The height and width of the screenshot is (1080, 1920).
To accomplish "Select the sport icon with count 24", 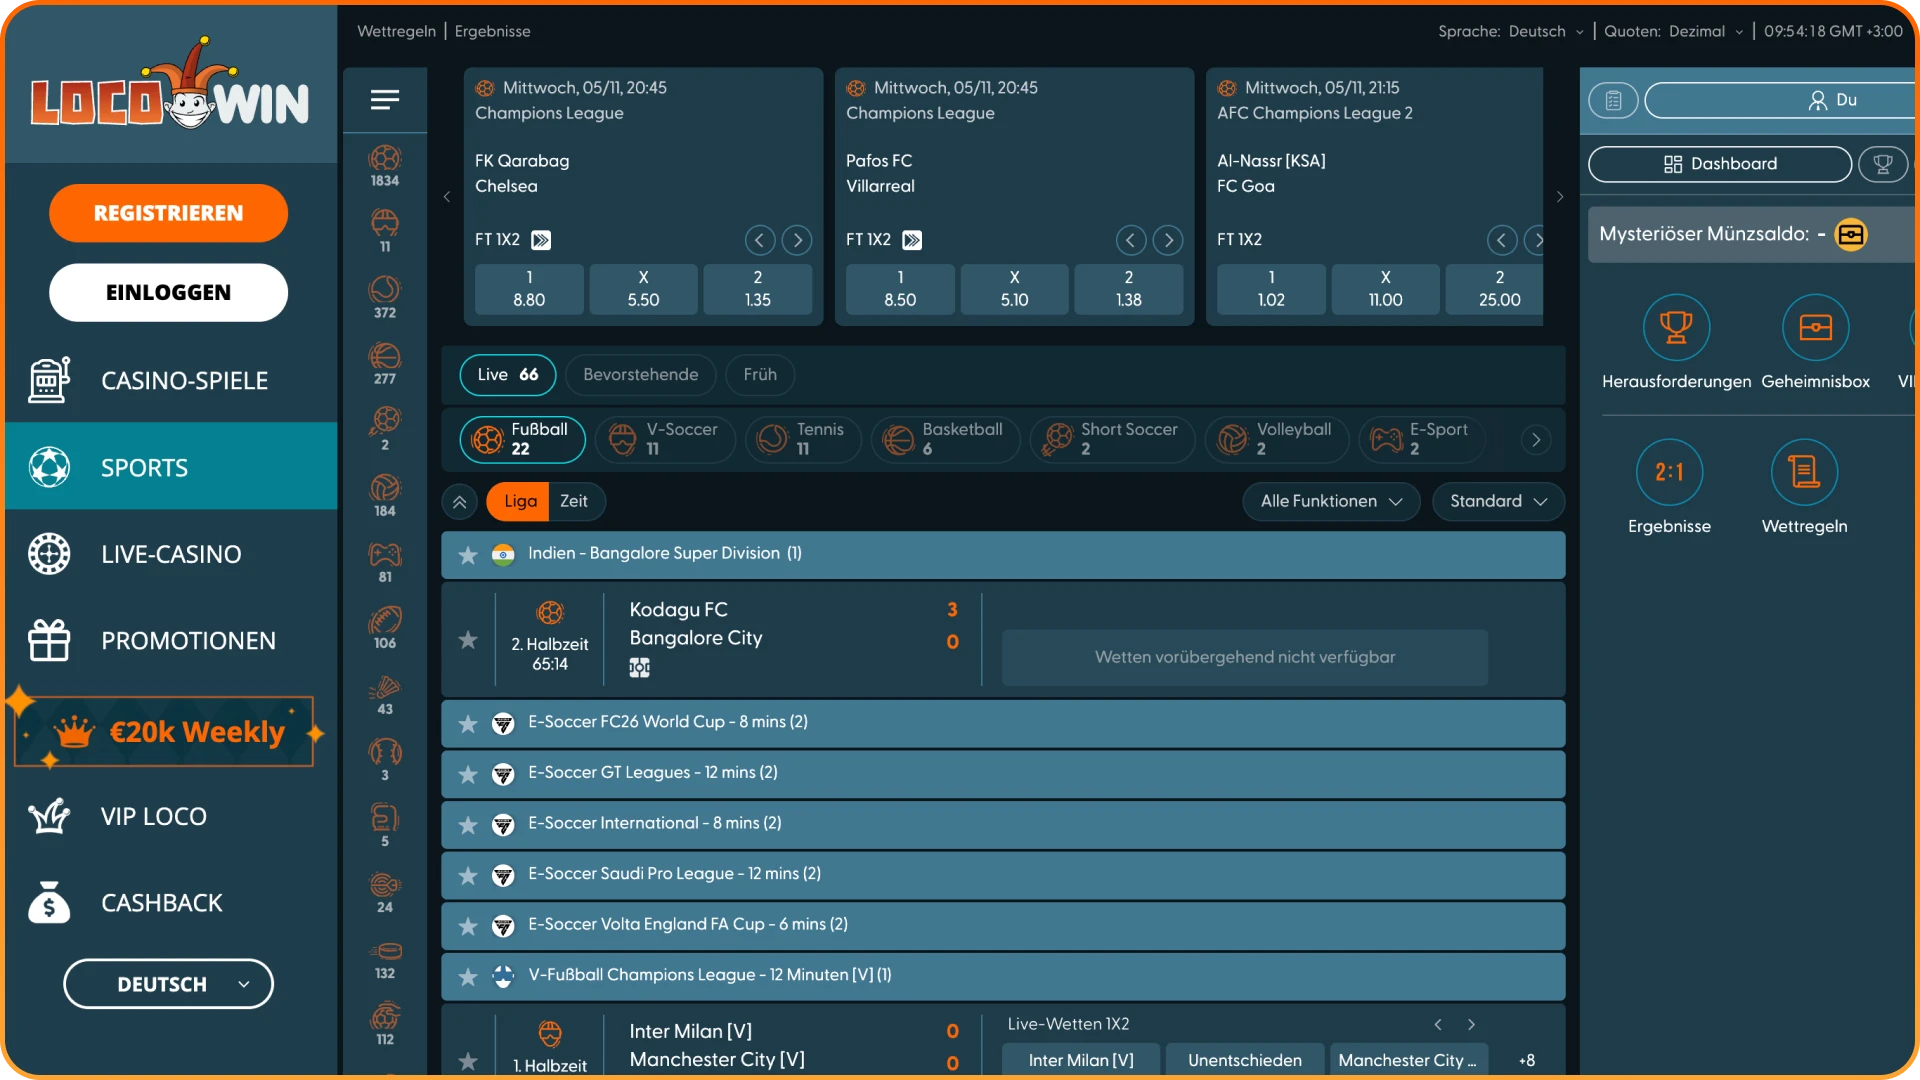I will coord(385,892).
